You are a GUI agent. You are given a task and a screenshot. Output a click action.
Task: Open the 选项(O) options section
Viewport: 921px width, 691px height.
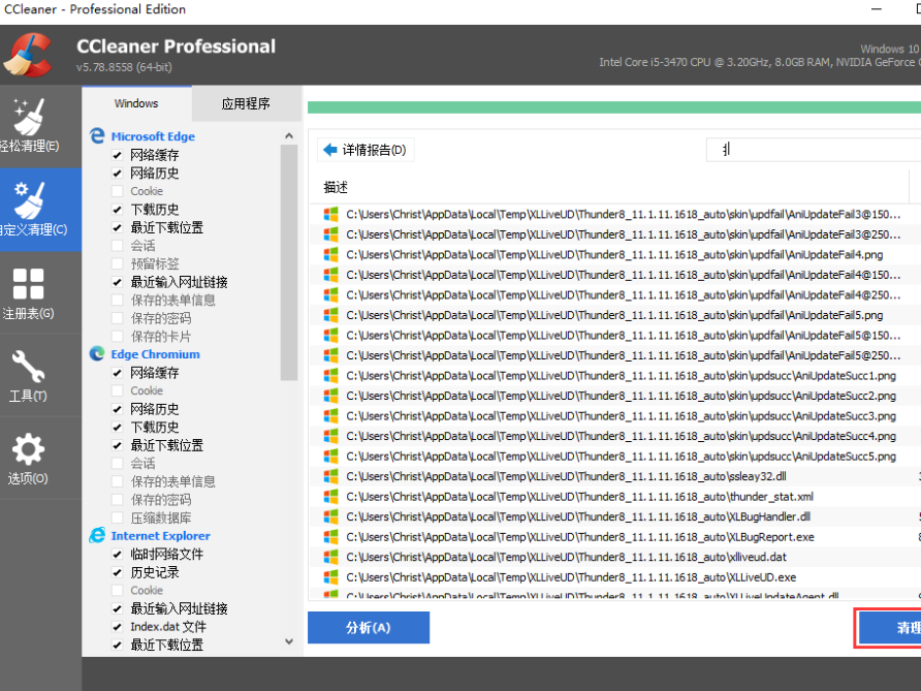click(x=40, y=459)
